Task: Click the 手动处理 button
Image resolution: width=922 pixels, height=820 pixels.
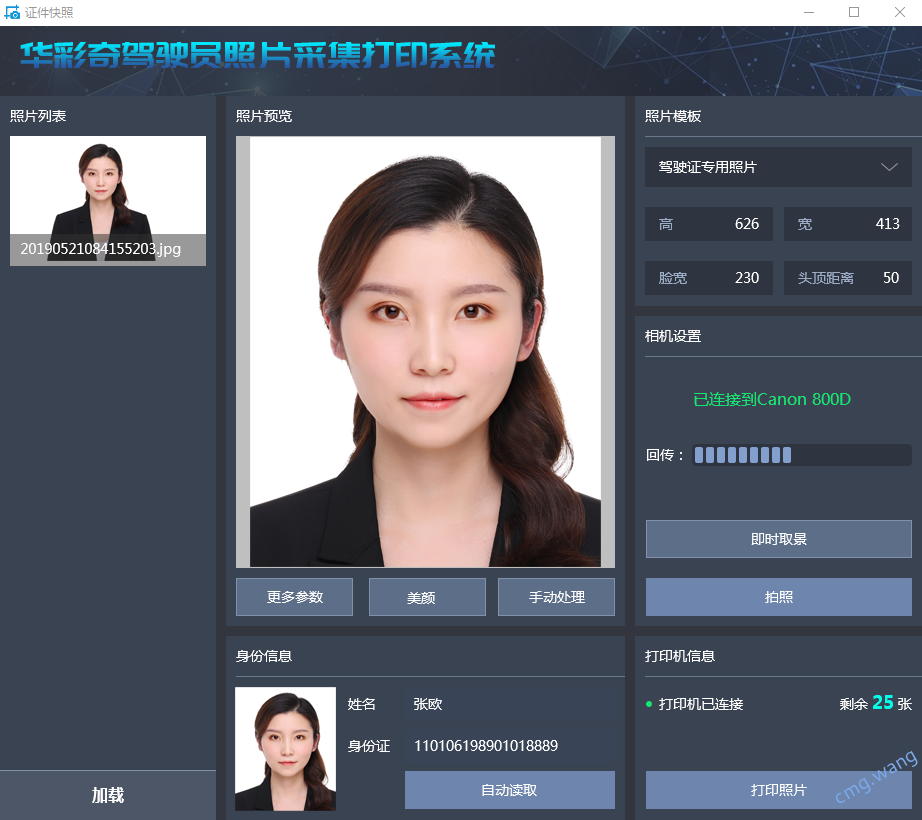Action: pos(556,597)
